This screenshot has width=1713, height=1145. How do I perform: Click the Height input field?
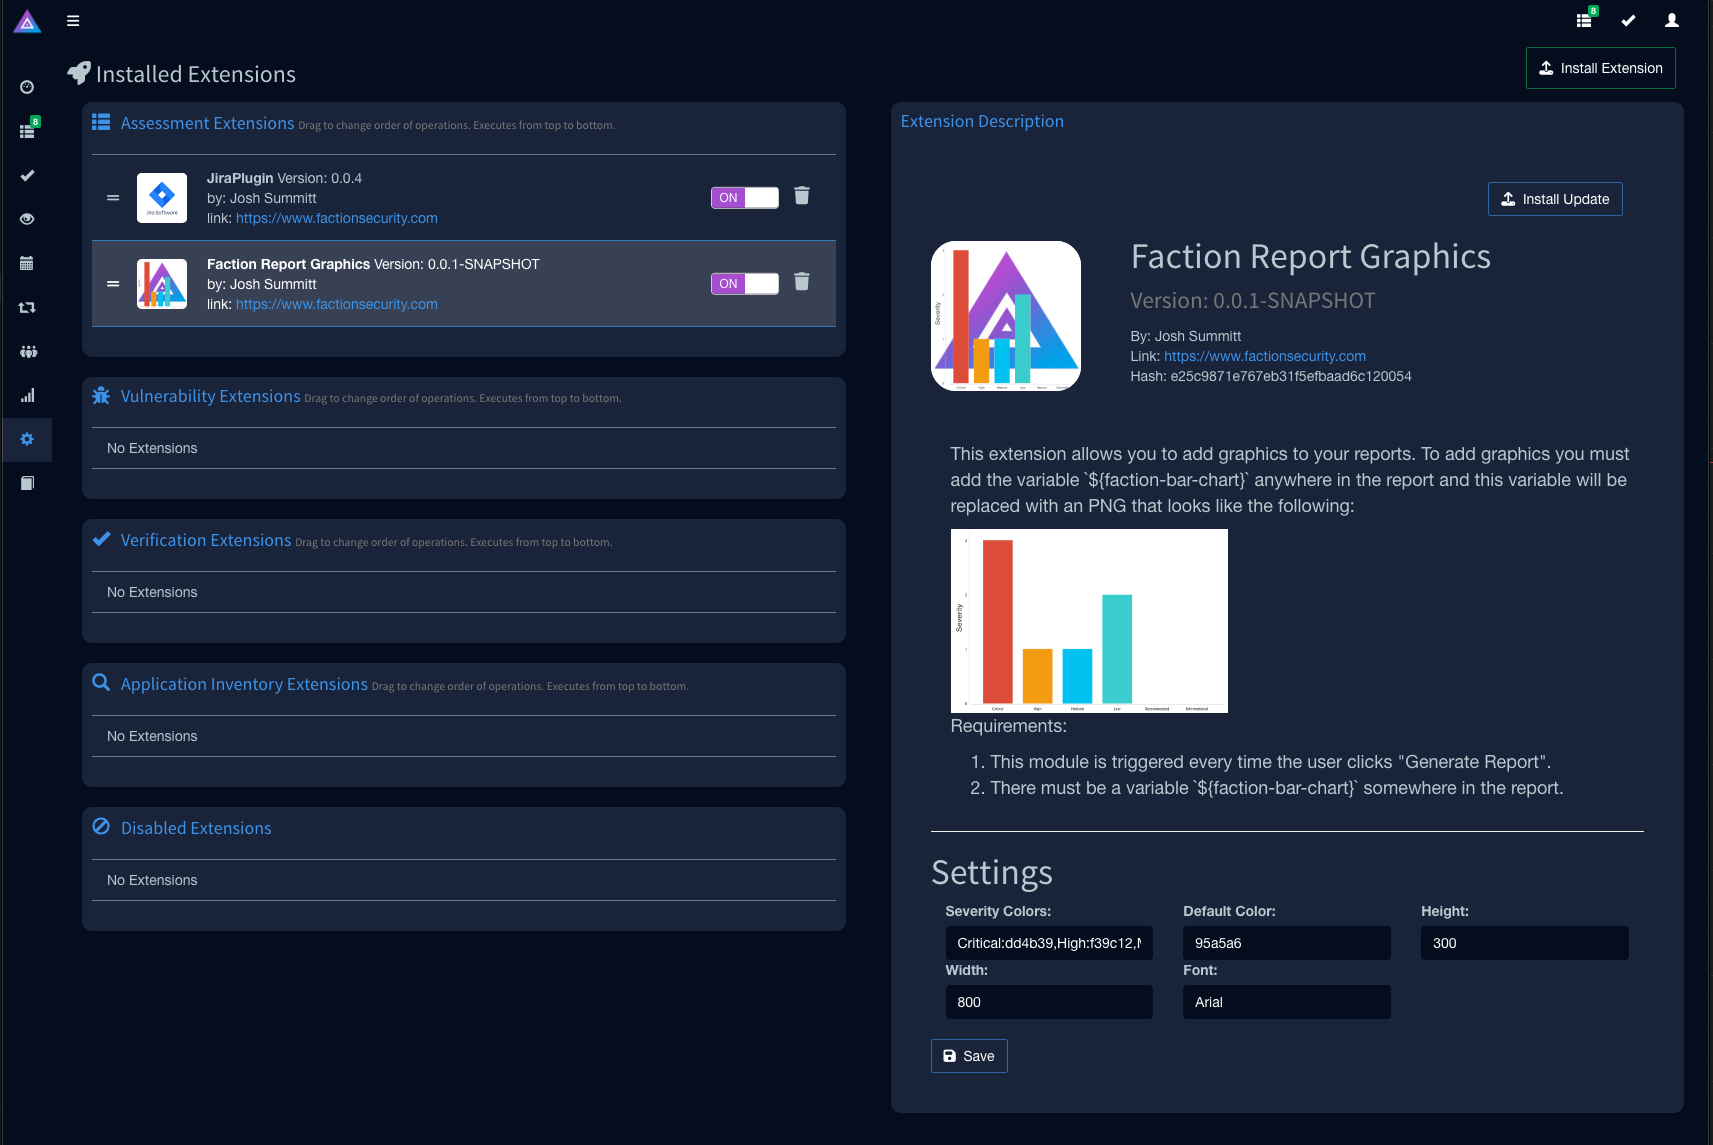pos(1525,943)
